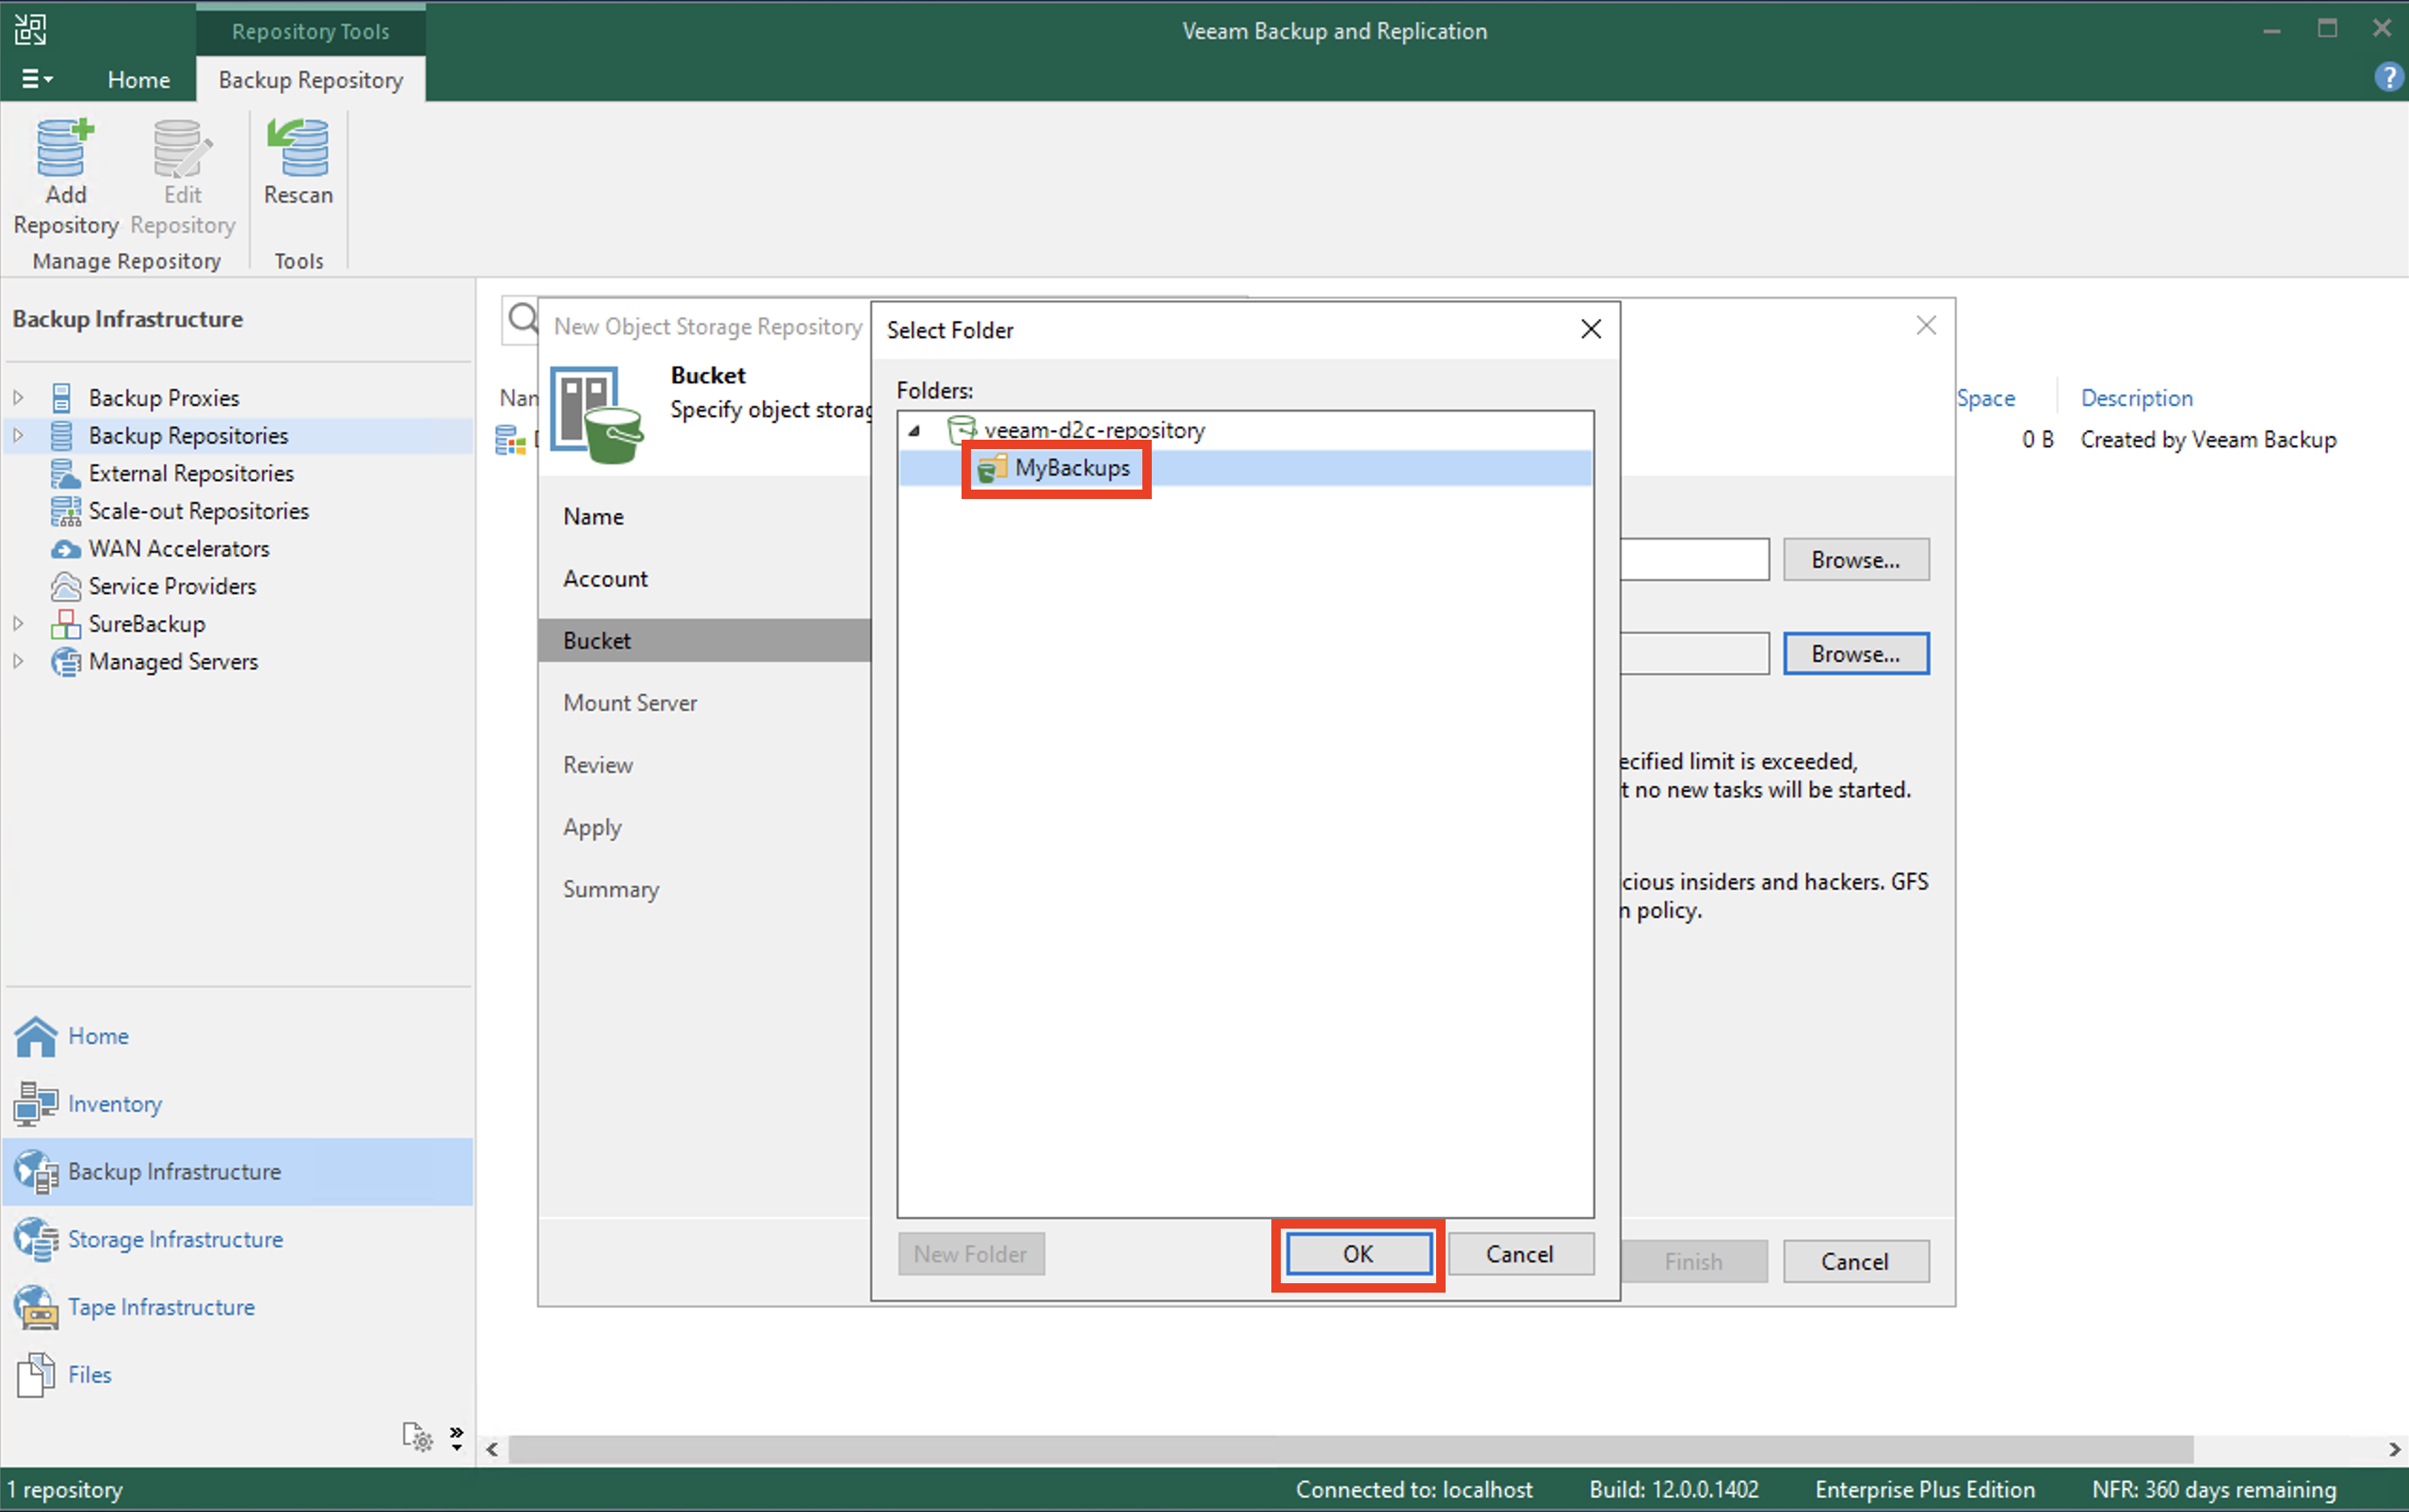2409x1512 pixels.
Task: Click the WAN Accelerators cloud icon
Action: click(x=65, y=549)
